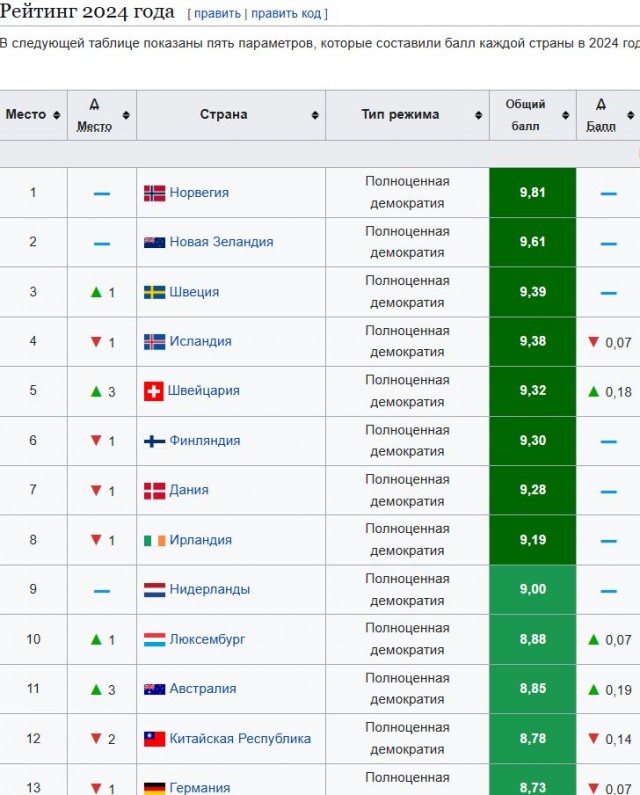Click the 9,38 score cell

click(x=532, y=341)
